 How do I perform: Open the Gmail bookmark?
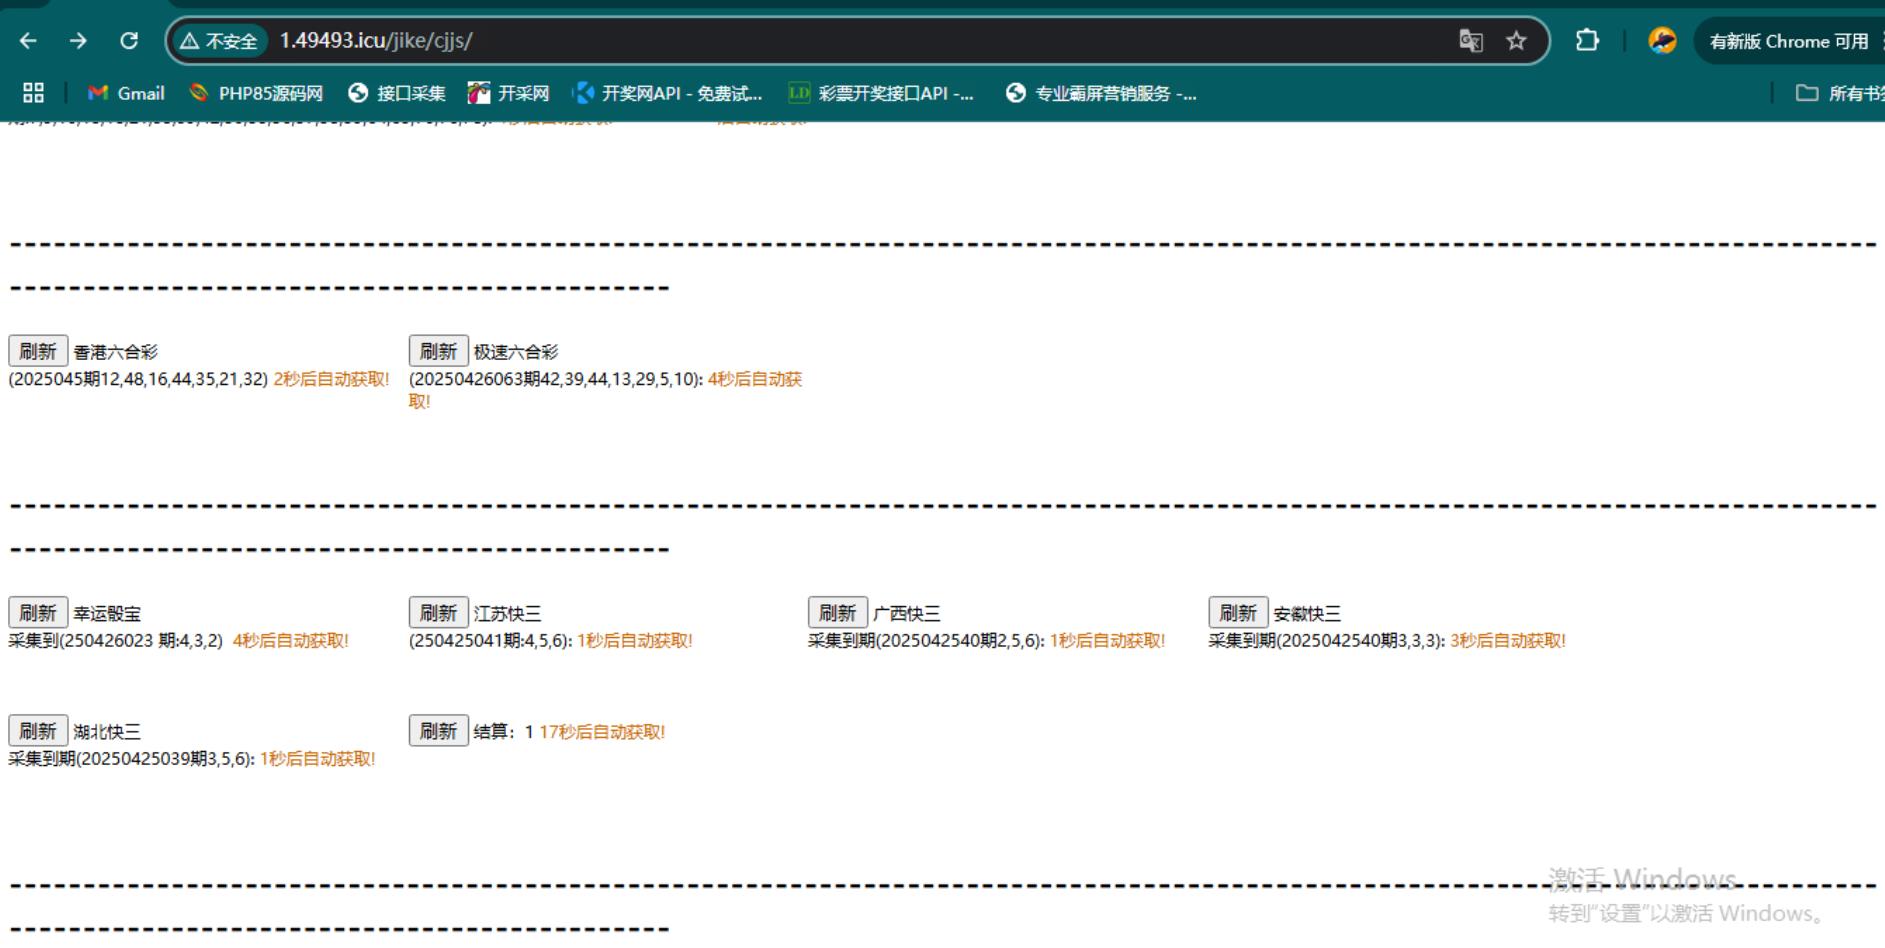pyautogui.click(x=126, y=93)
